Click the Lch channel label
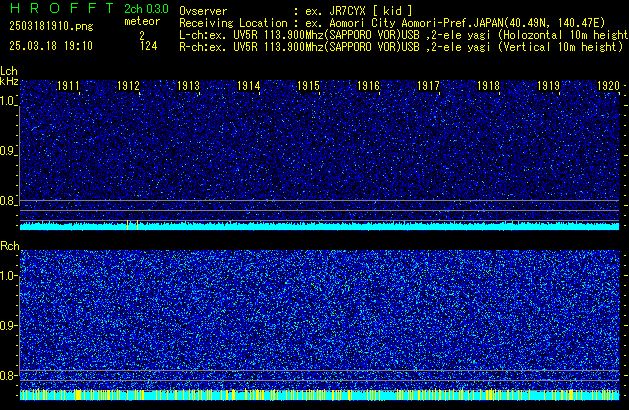 (9, 71)
